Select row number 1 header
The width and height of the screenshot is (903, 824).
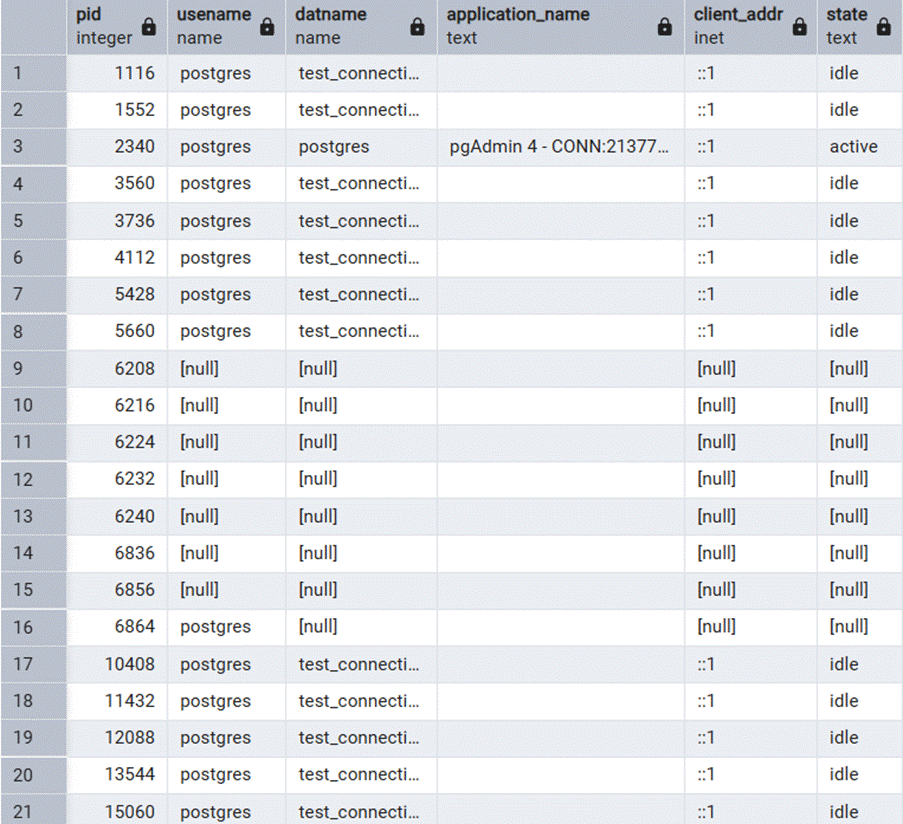33,73
